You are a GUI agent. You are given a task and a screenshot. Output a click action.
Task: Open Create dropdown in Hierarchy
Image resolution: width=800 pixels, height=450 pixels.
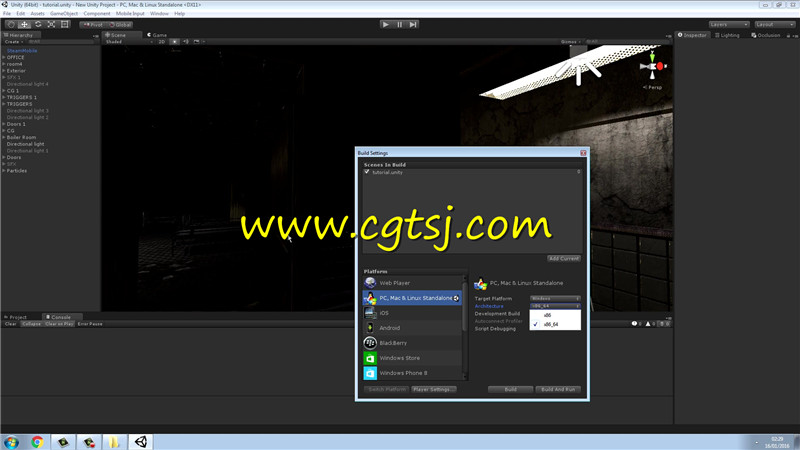(14, 42)
